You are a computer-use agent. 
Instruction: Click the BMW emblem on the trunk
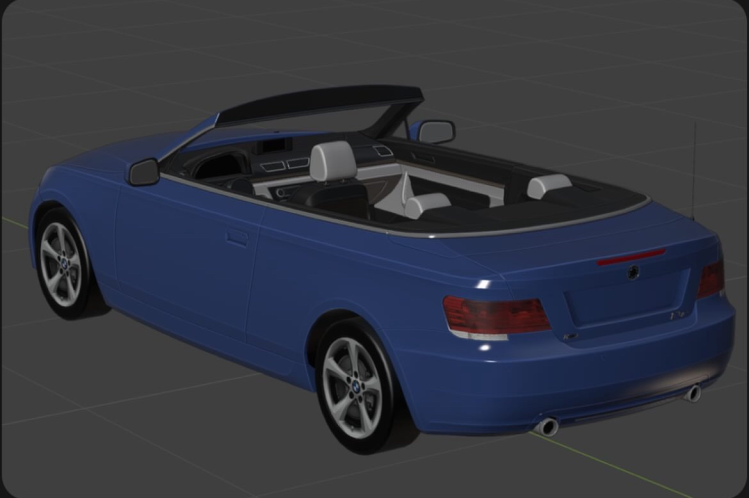click(633, 272)
